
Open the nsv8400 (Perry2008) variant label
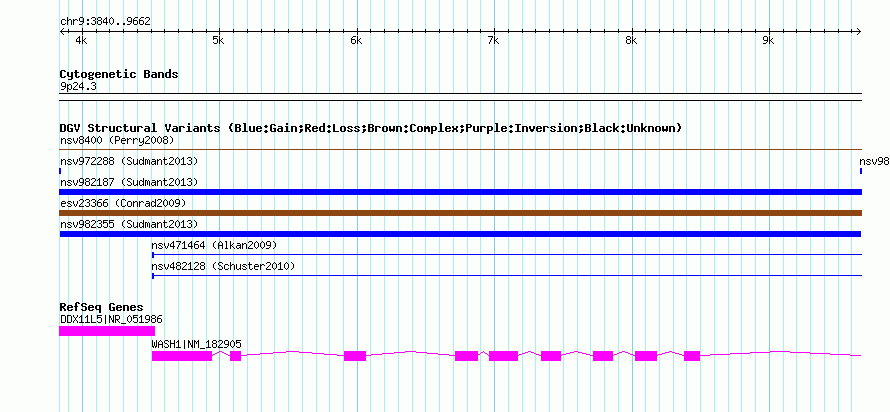click(117, 140)
